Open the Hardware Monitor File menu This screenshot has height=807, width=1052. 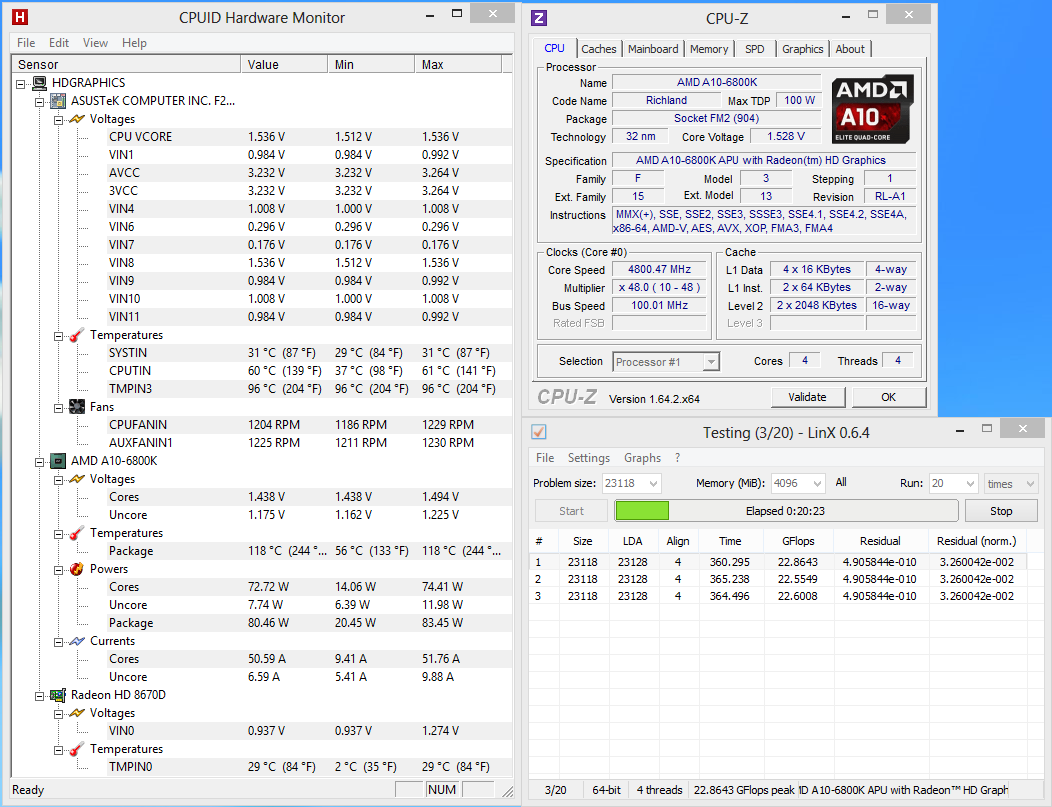[x=26, y=43]
